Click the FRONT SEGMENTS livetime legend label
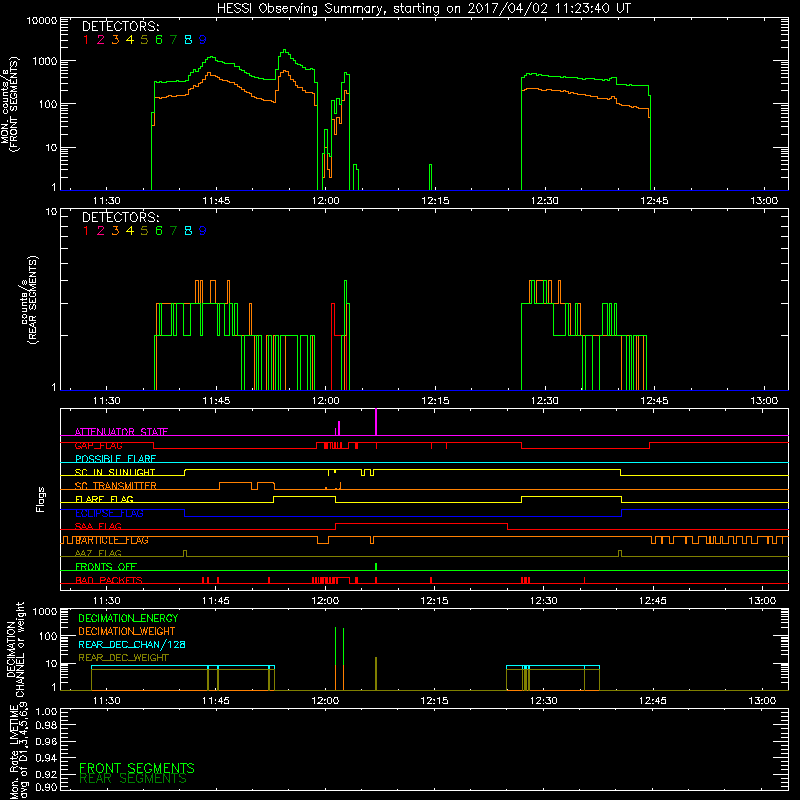 point(137,768)
